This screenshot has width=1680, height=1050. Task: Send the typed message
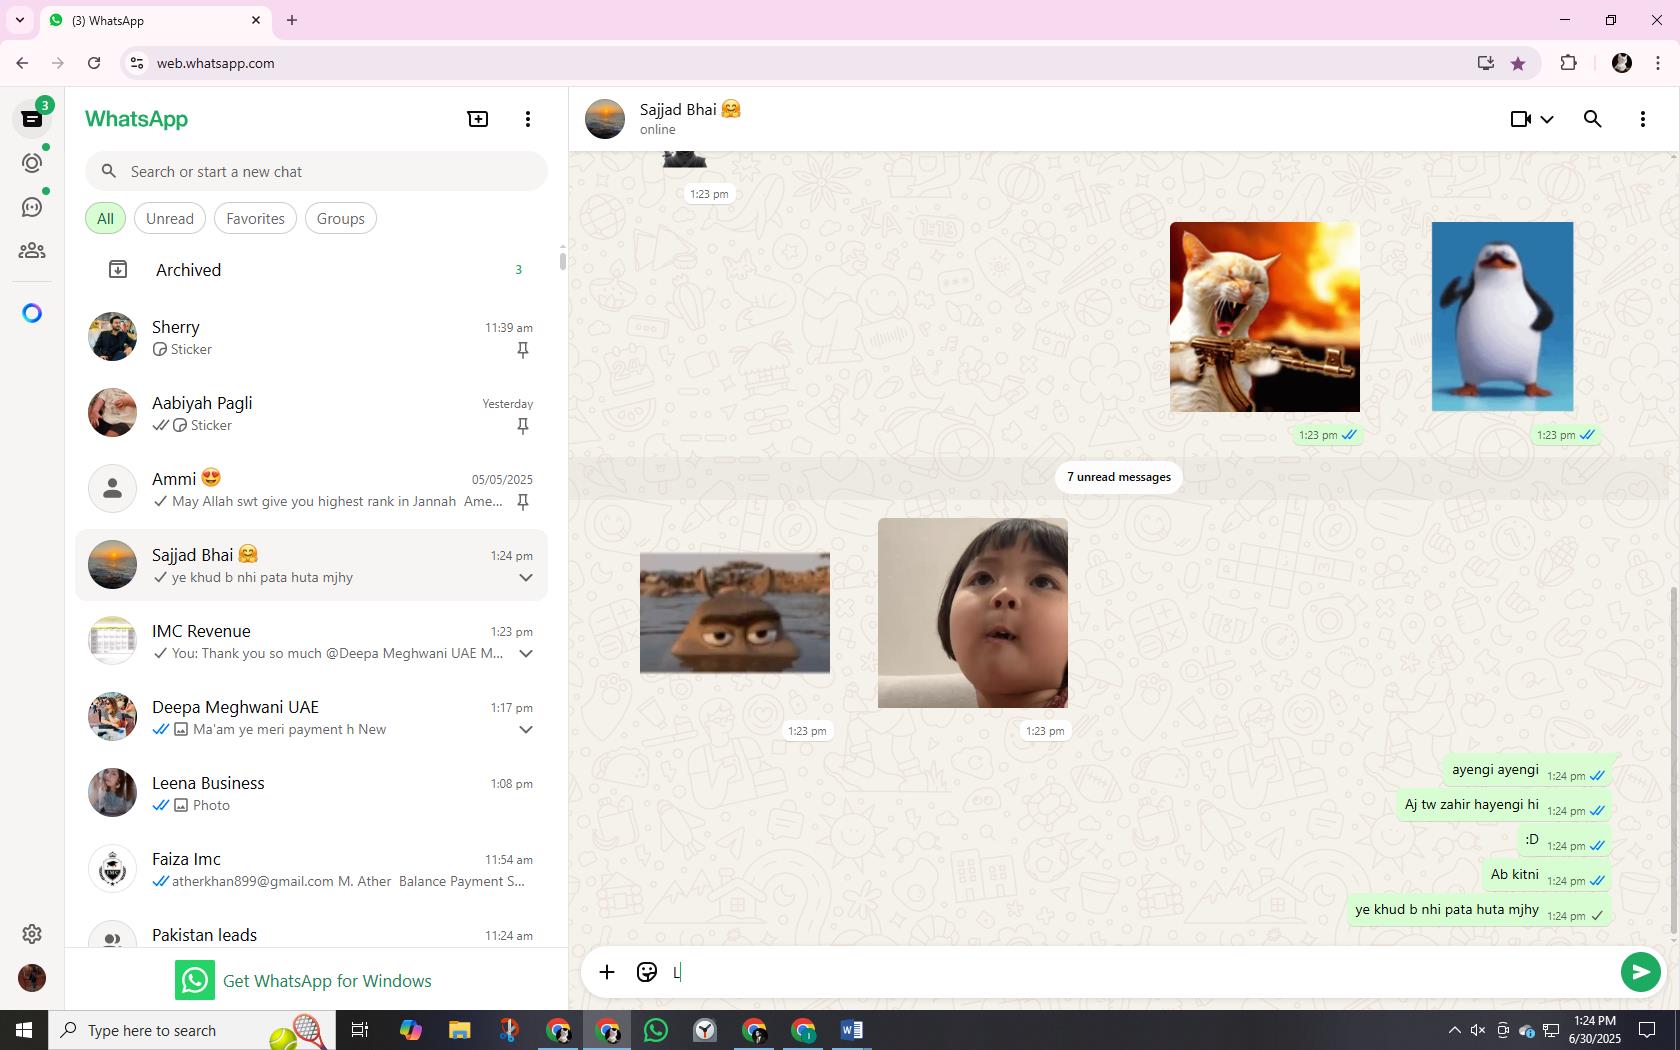(x=1641, y=972)
